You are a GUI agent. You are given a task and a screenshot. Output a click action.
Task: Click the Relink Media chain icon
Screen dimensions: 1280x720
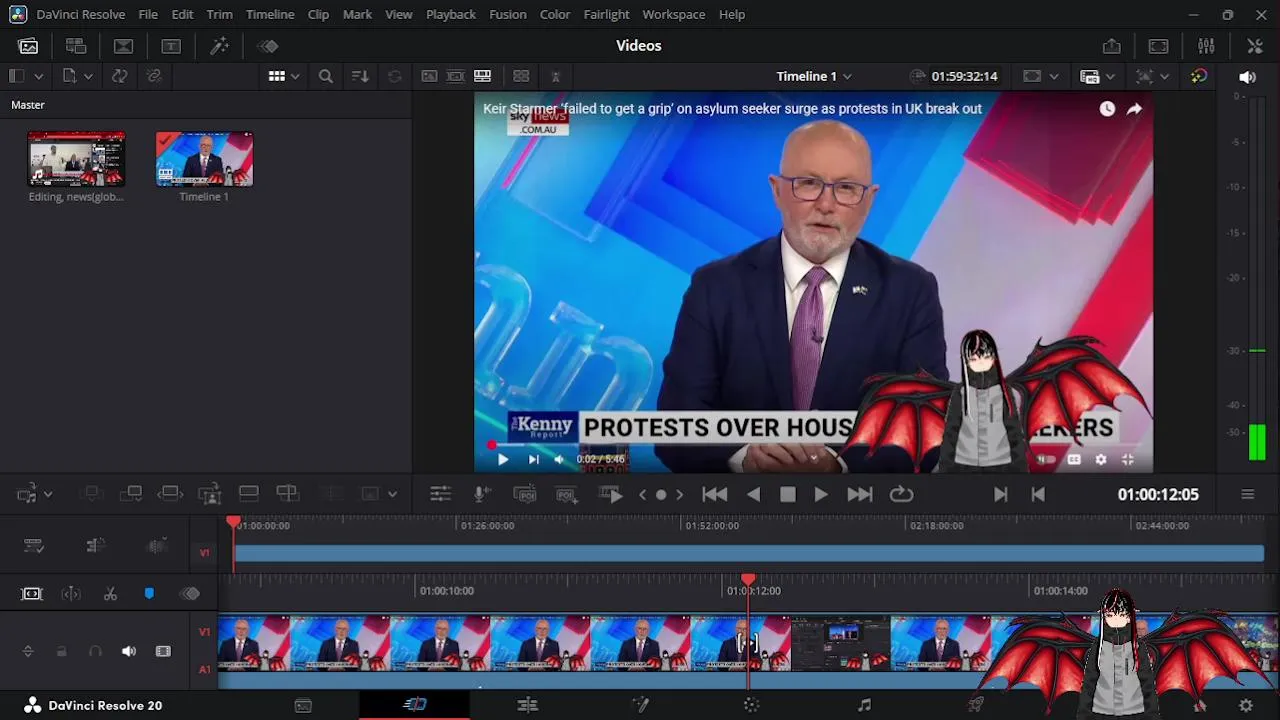(x=153, y=76)
